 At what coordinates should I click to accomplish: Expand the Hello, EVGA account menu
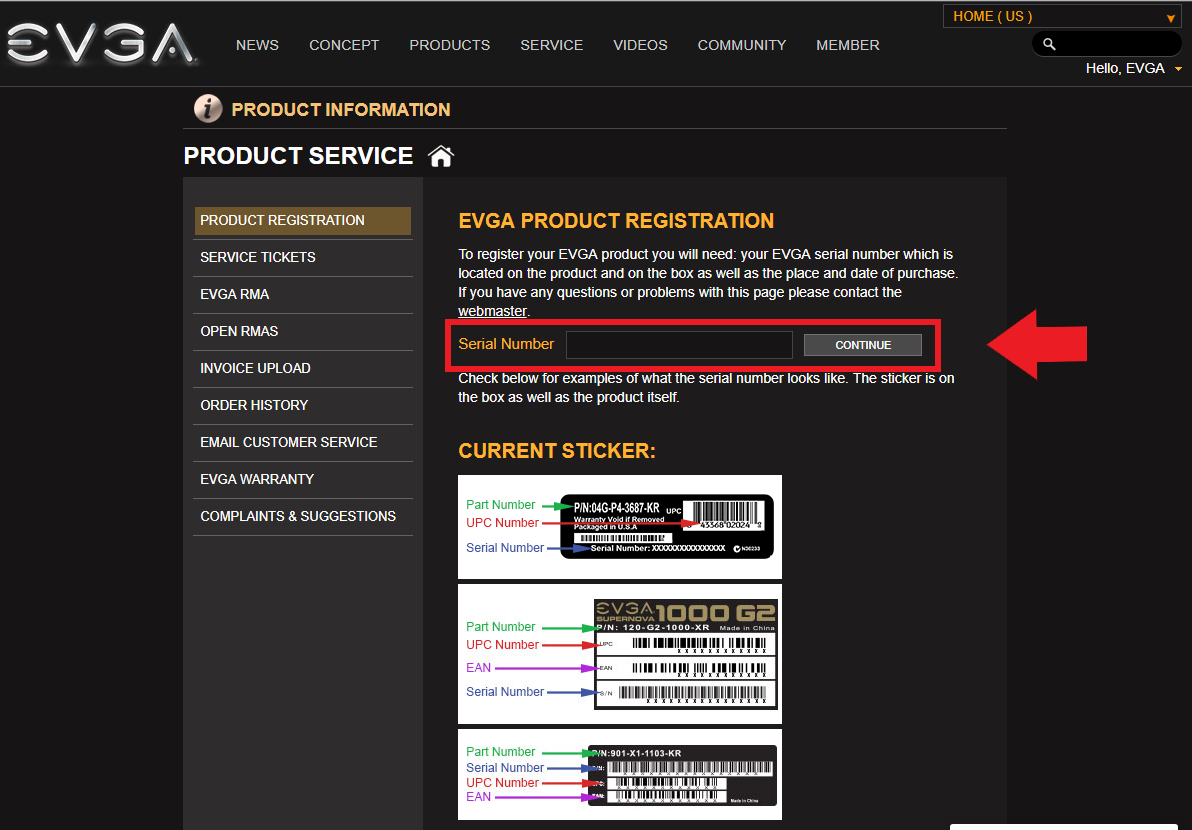coord(1133,68)
